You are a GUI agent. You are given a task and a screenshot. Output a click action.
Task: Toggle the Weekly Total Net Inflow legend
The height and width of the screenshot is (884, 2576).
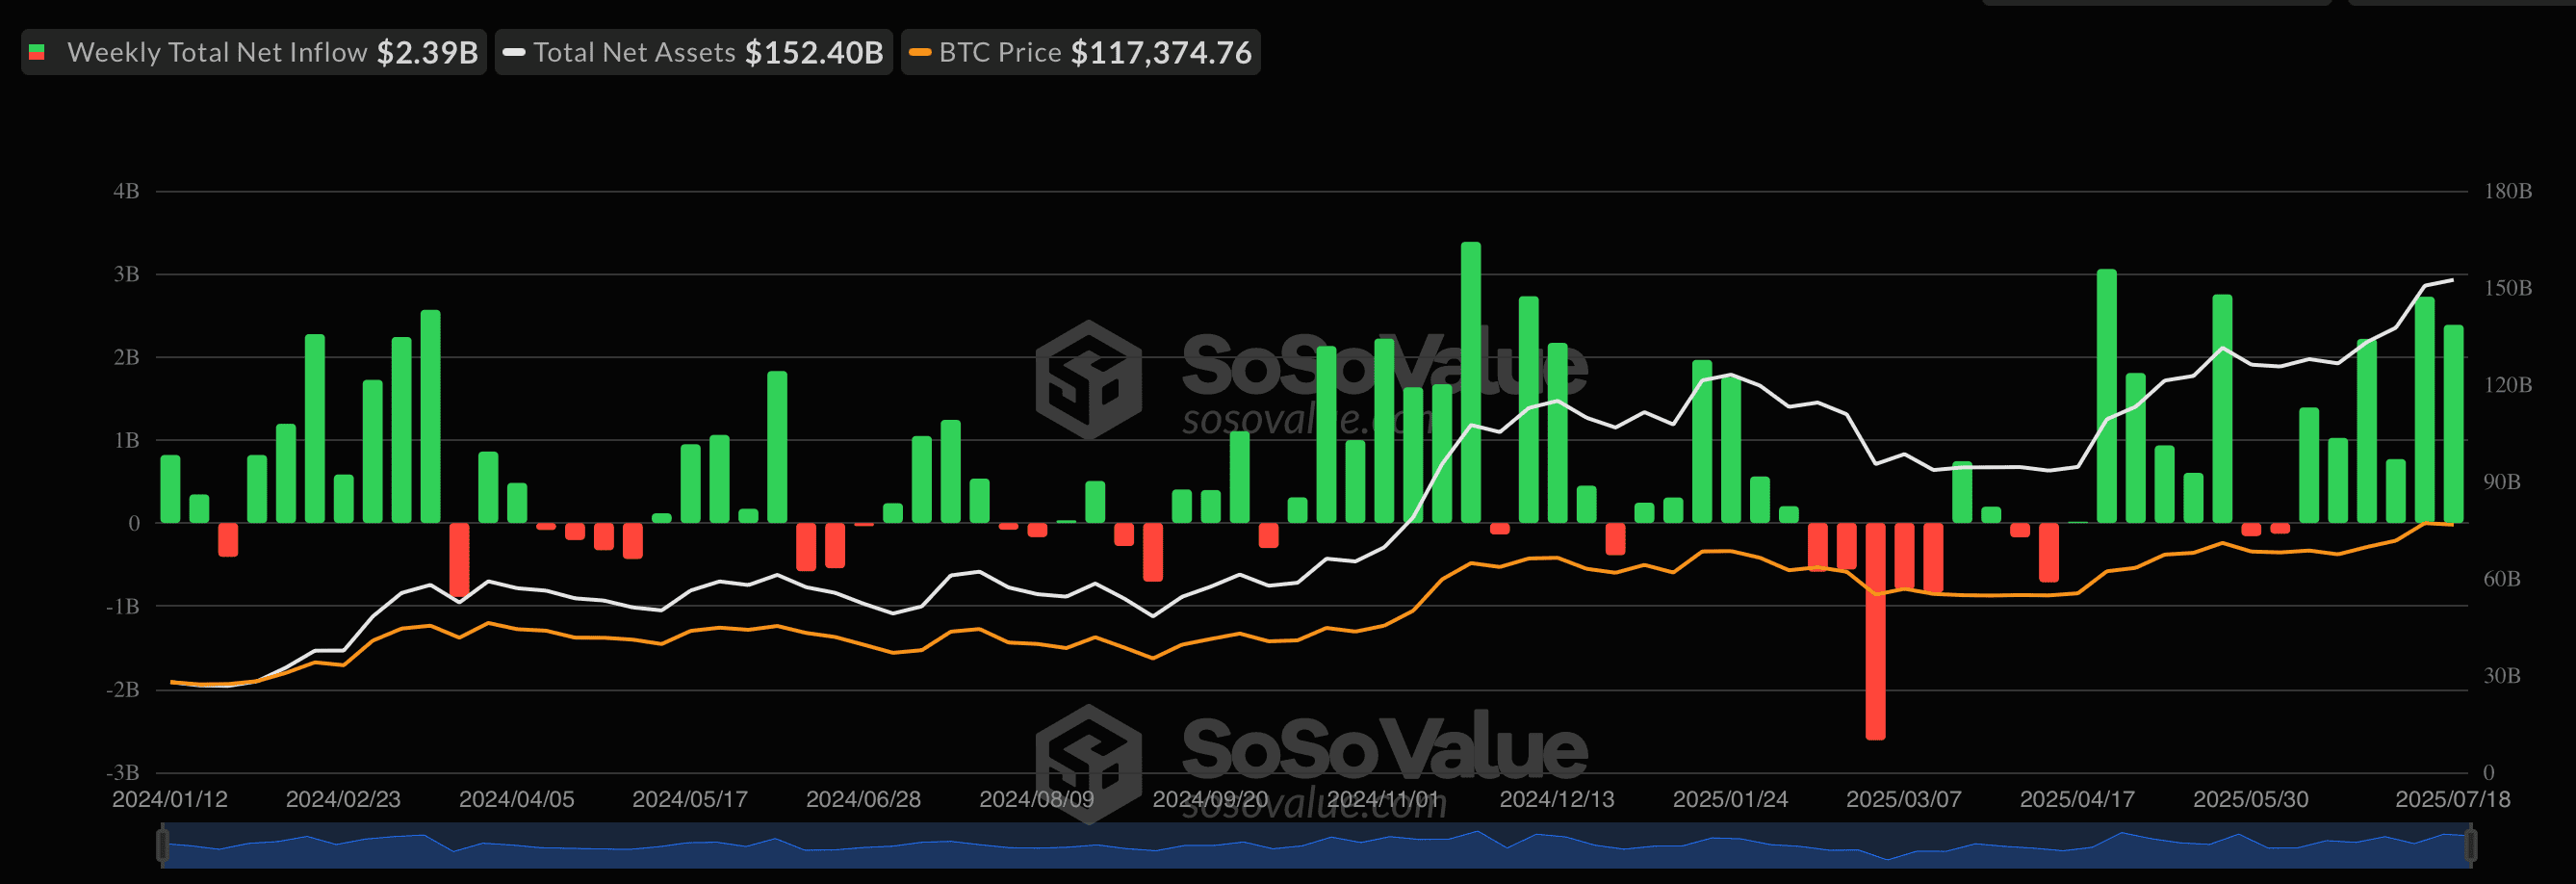tap(253, 52)
